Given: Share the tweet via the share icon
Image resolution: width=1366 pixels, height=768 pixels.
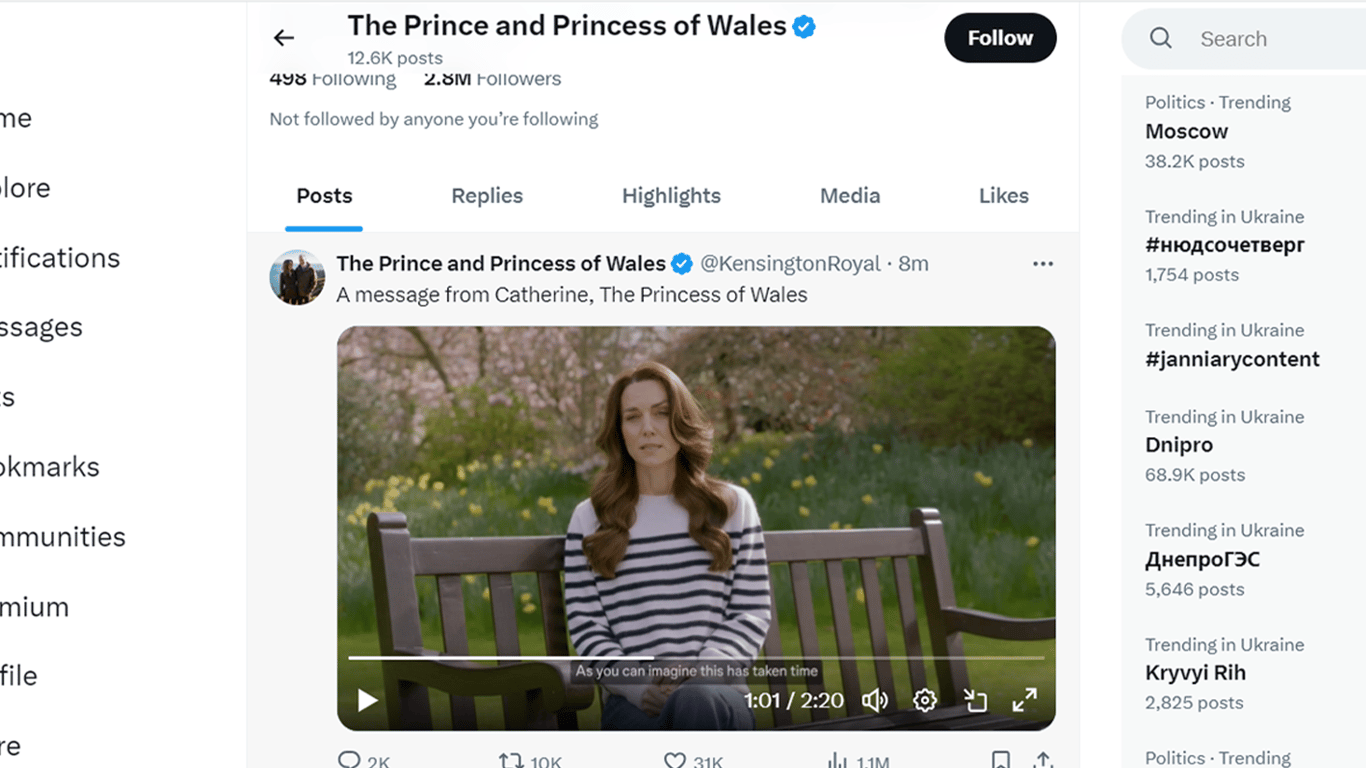Looking at the screenshot, I should tap(1043, 759).
